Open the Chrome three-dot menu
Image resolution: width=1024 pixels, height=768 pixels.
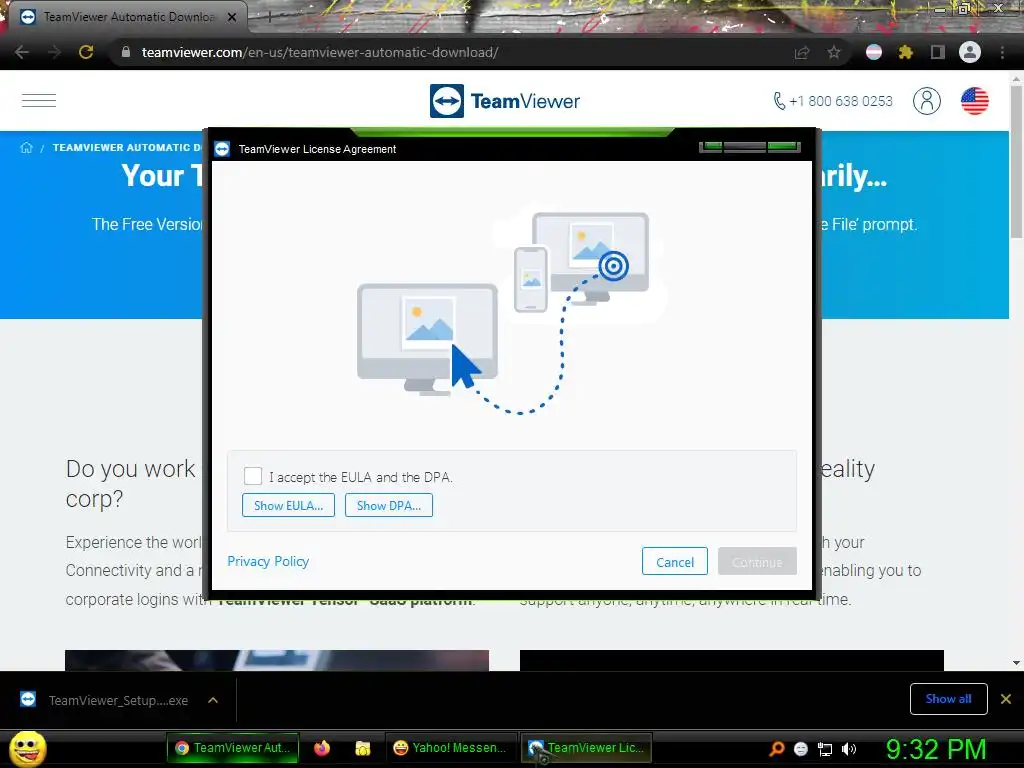click(1002, 52)
